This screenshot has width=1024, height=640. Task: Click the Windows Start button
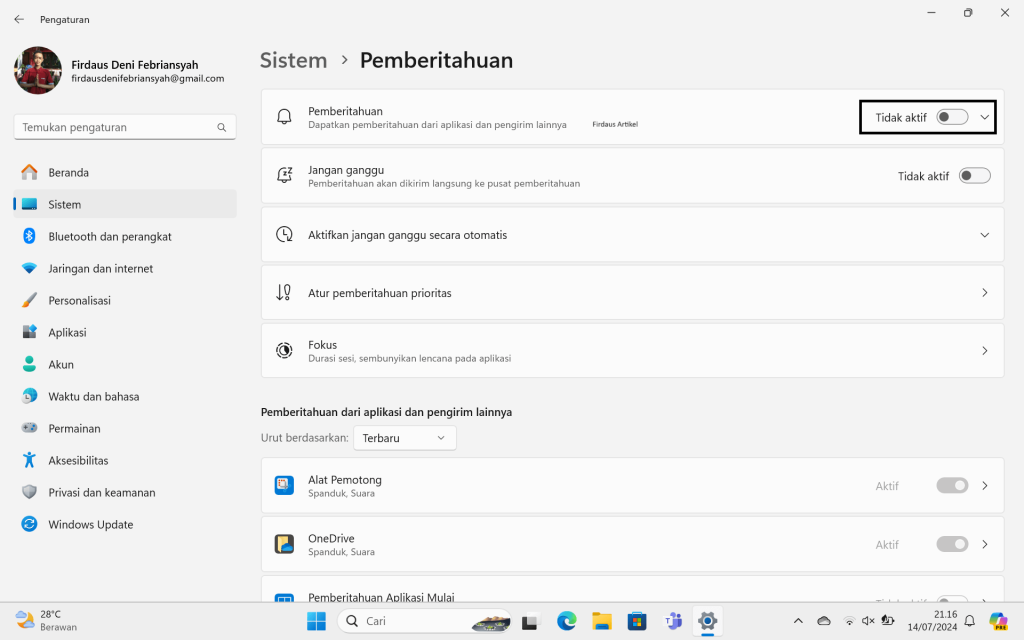point(316,621)
